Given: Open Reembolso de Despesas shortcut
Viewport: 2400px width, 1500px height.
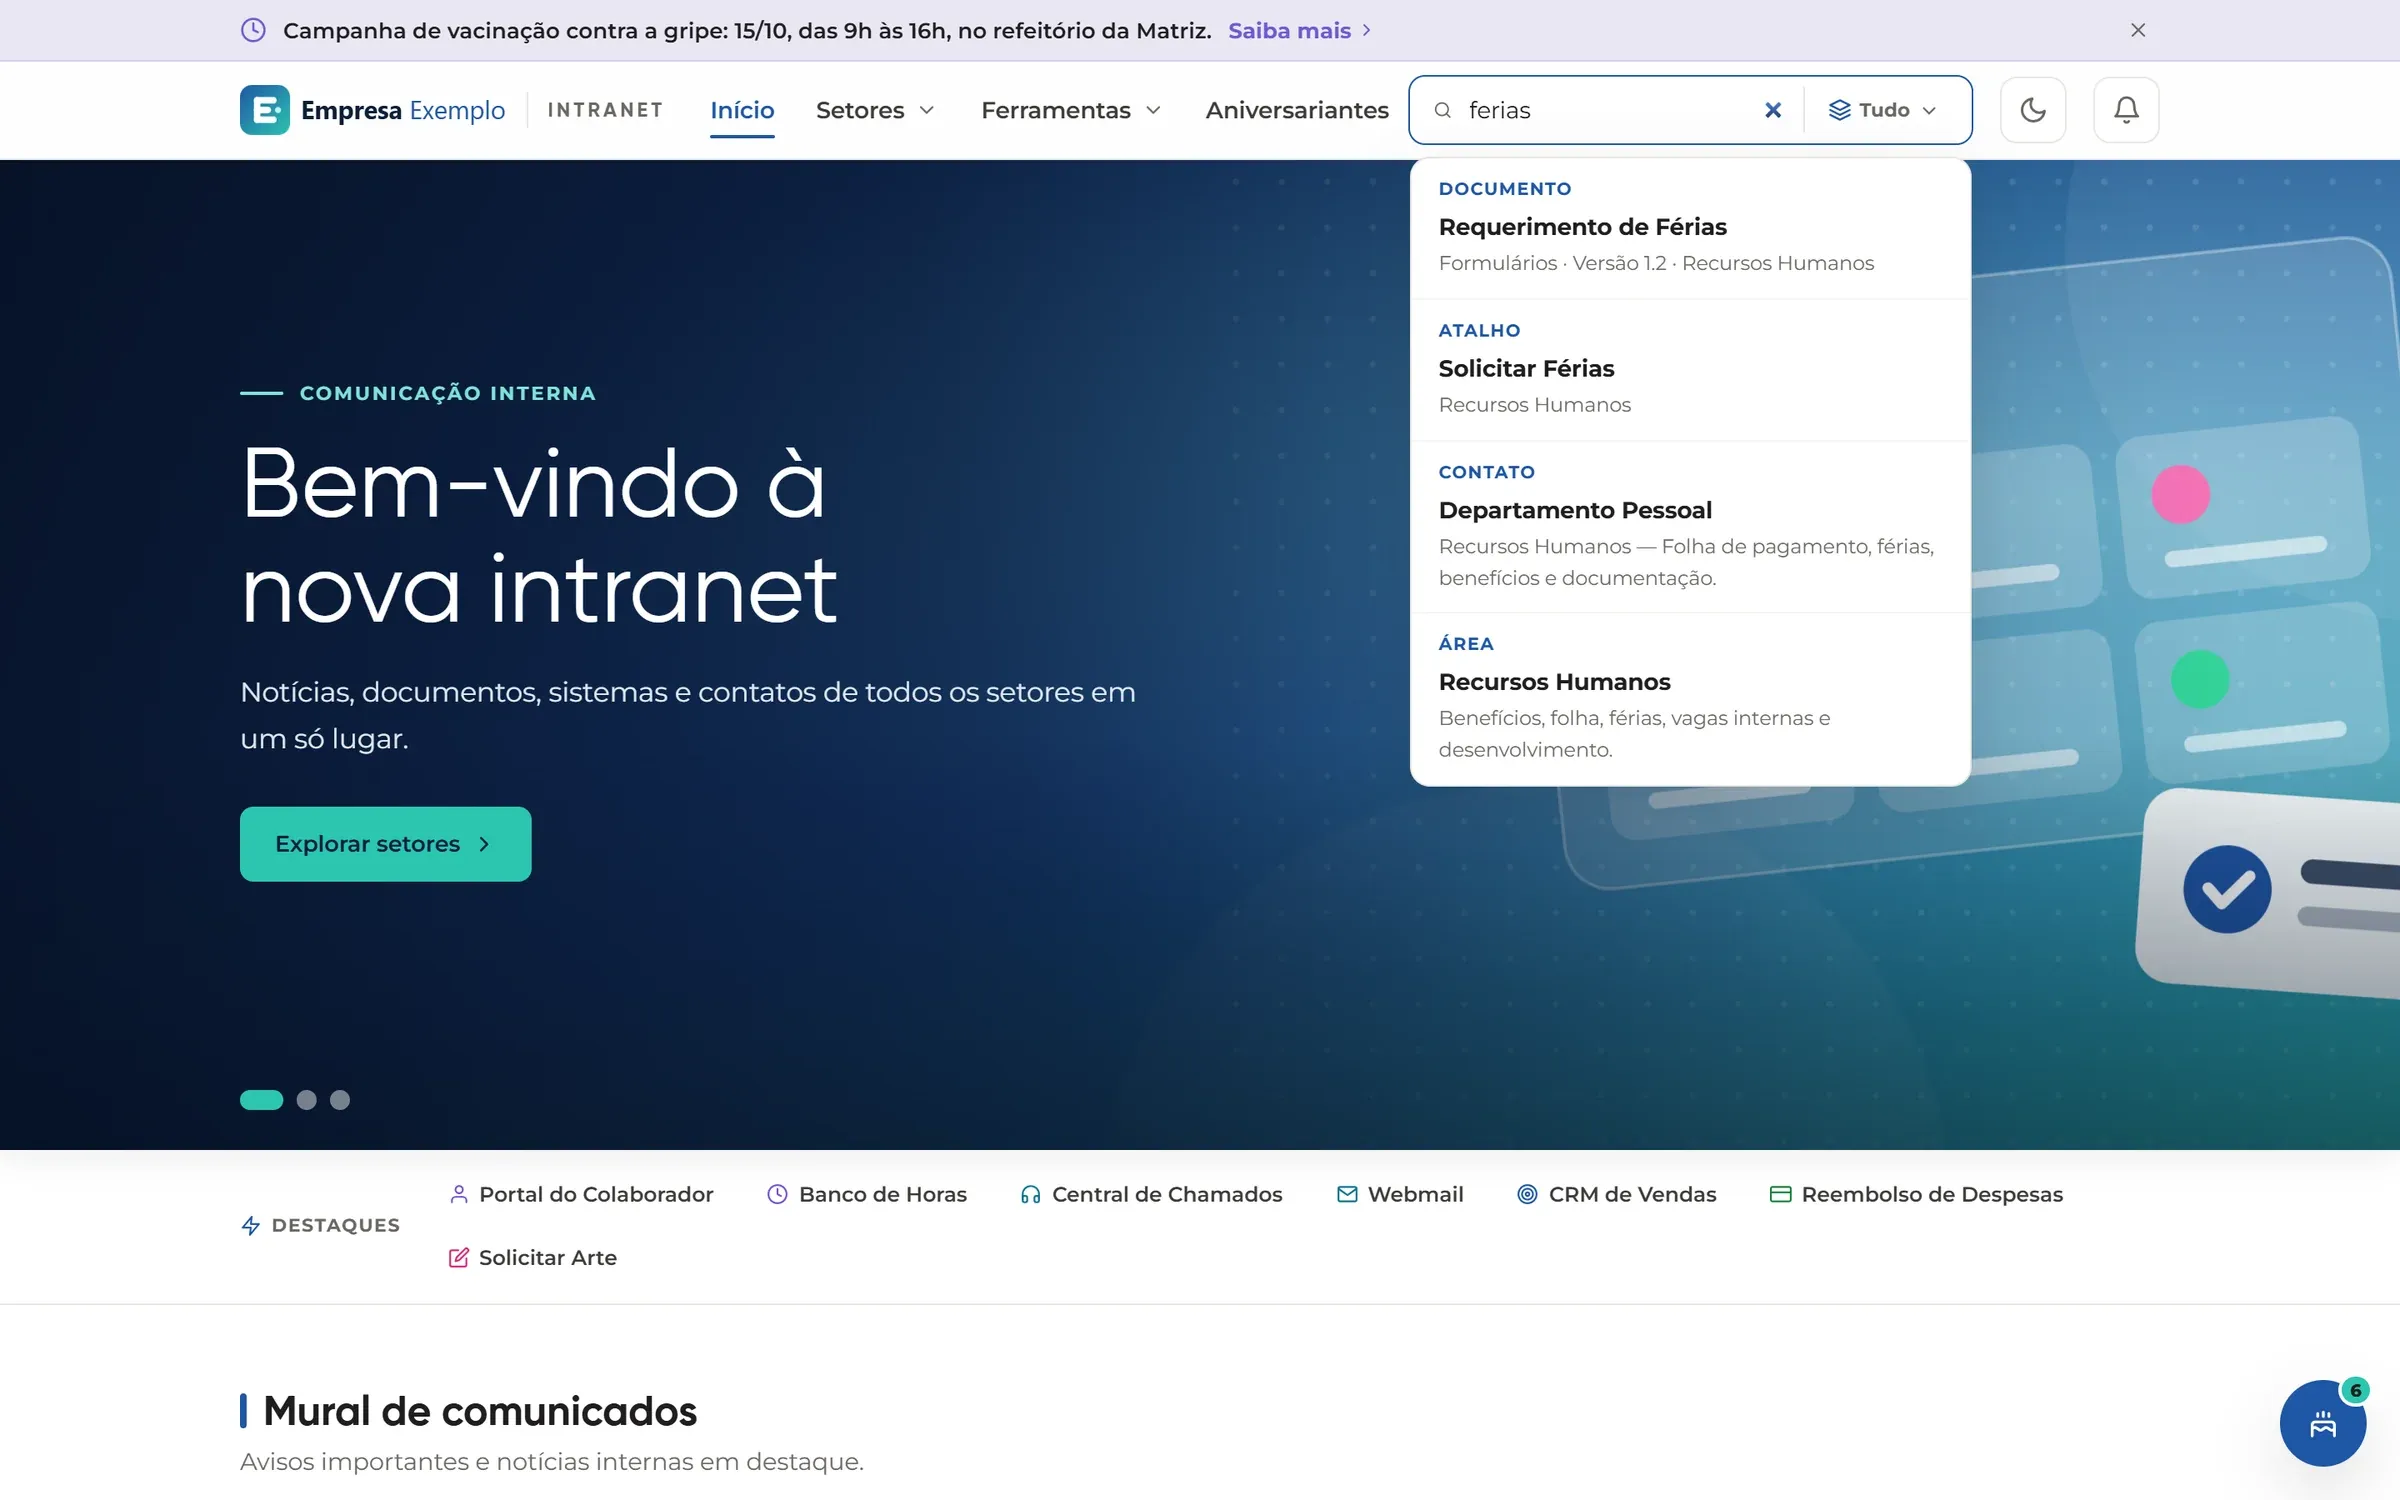Looking at the screenshot, I should click(x=1916, y=1194).
